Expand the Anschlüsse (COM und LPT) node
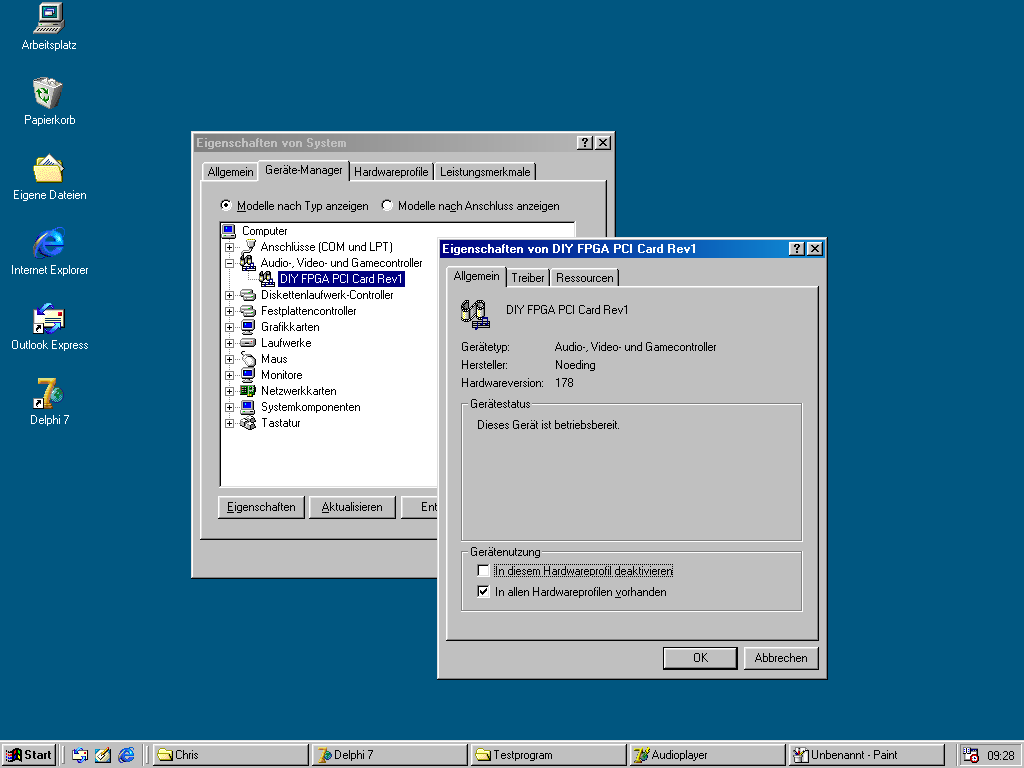1024x768 pixels. [230, 247]
